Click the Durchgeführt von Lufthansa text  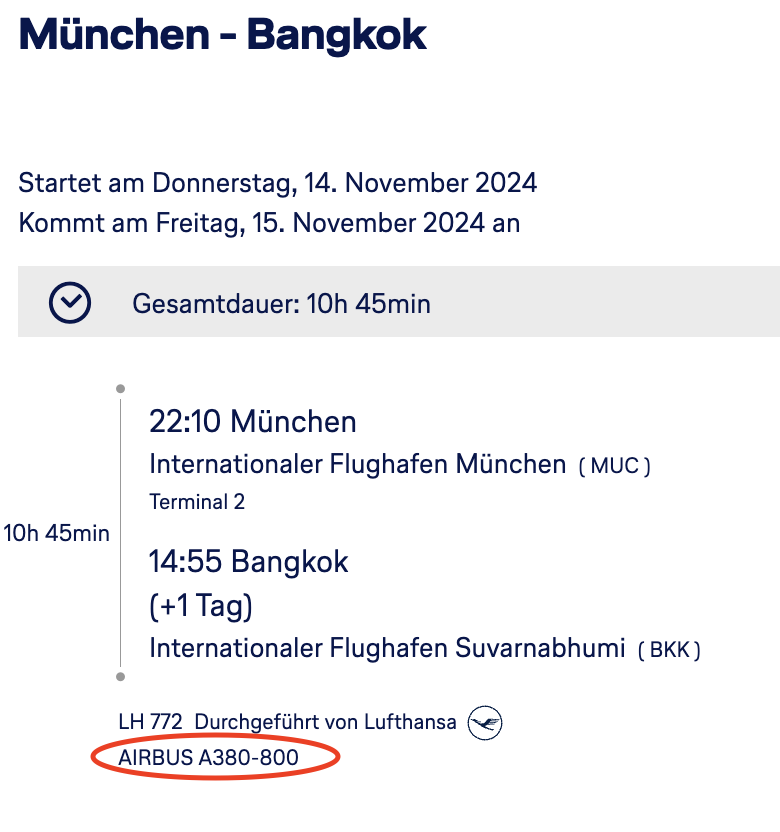click(325, 722)
